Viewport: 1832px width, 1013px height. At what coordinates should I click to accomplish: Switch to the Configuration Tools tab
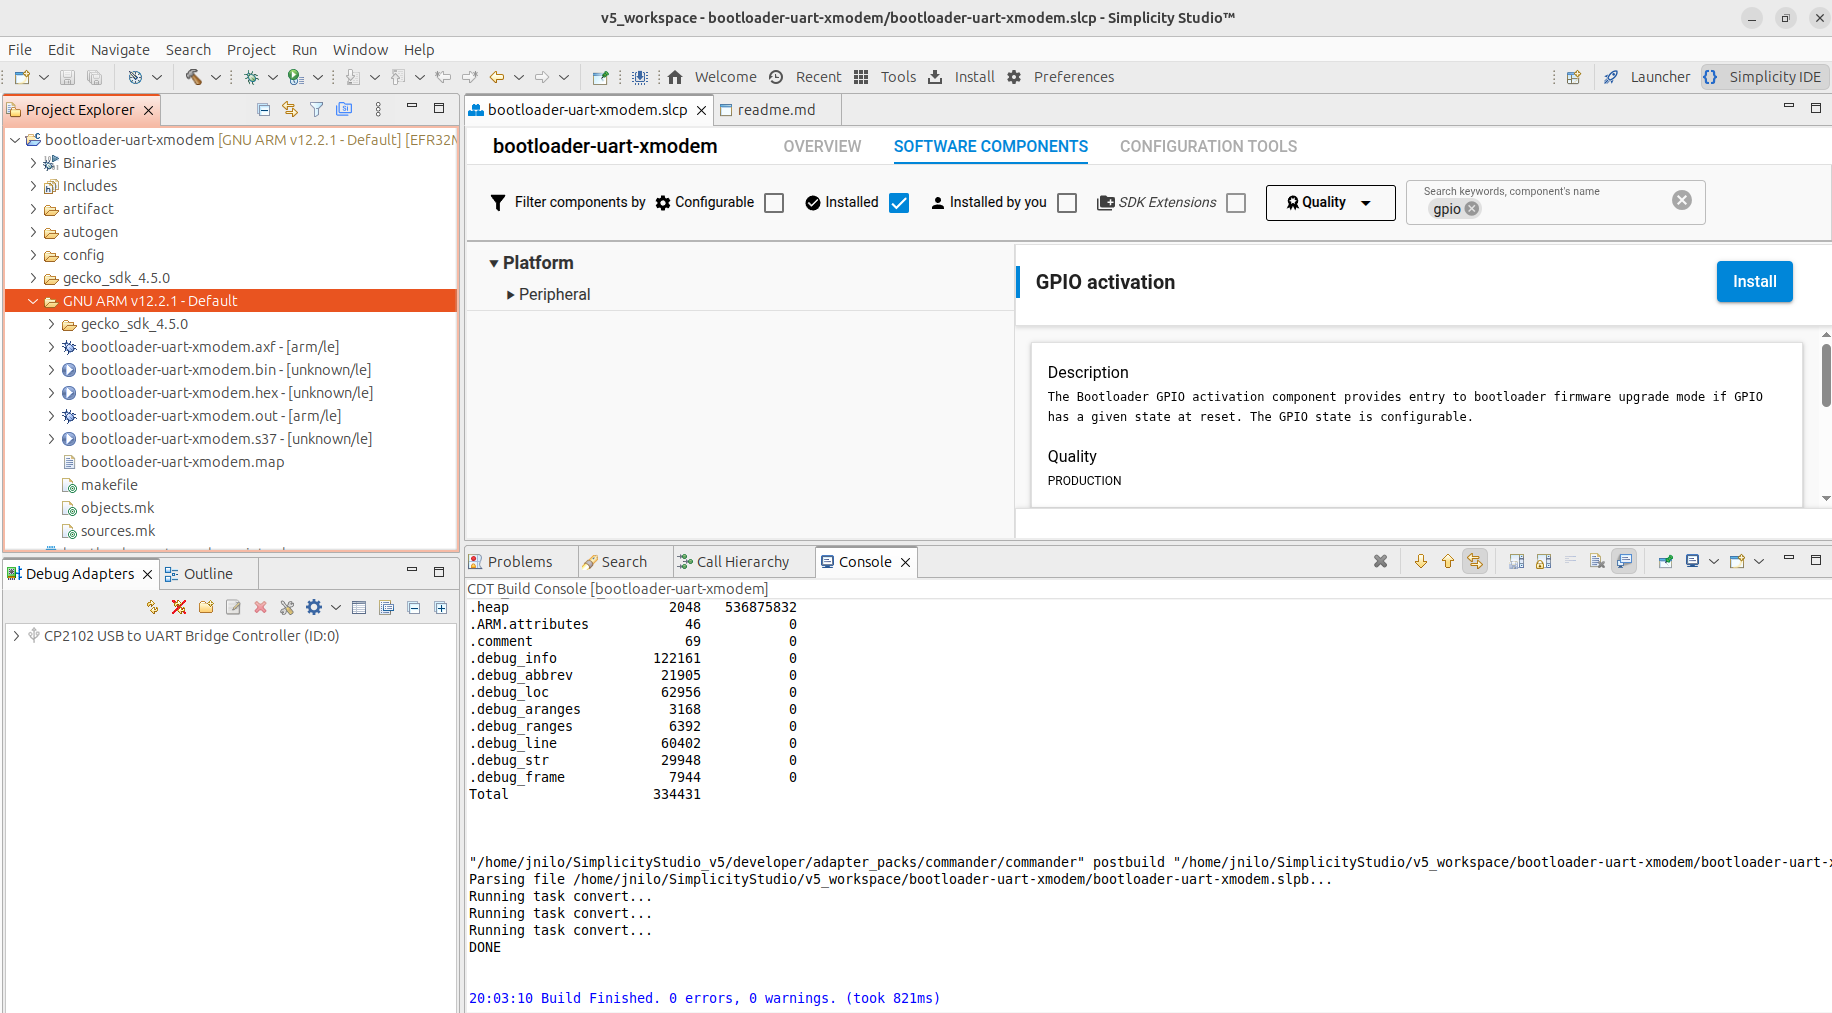point(1208,147)
